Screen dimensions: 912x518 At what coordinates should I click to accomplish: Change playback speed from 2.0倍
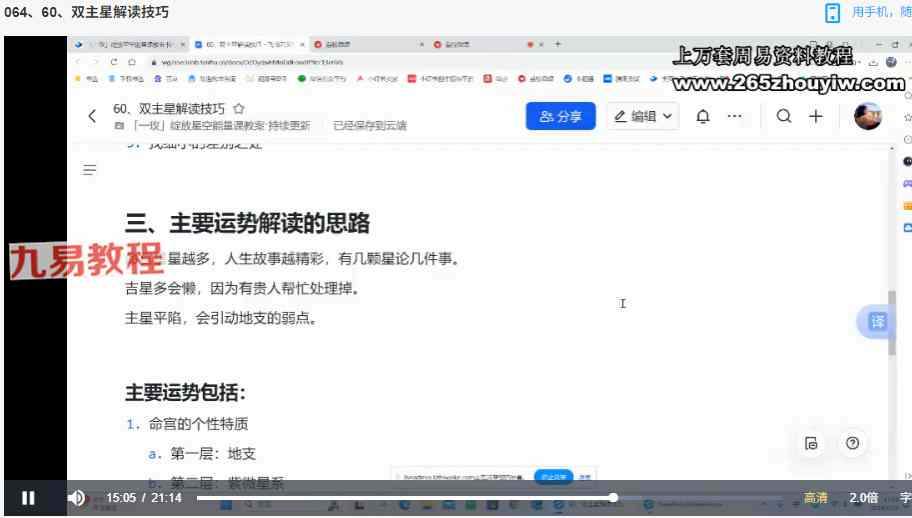coord(863,497)
